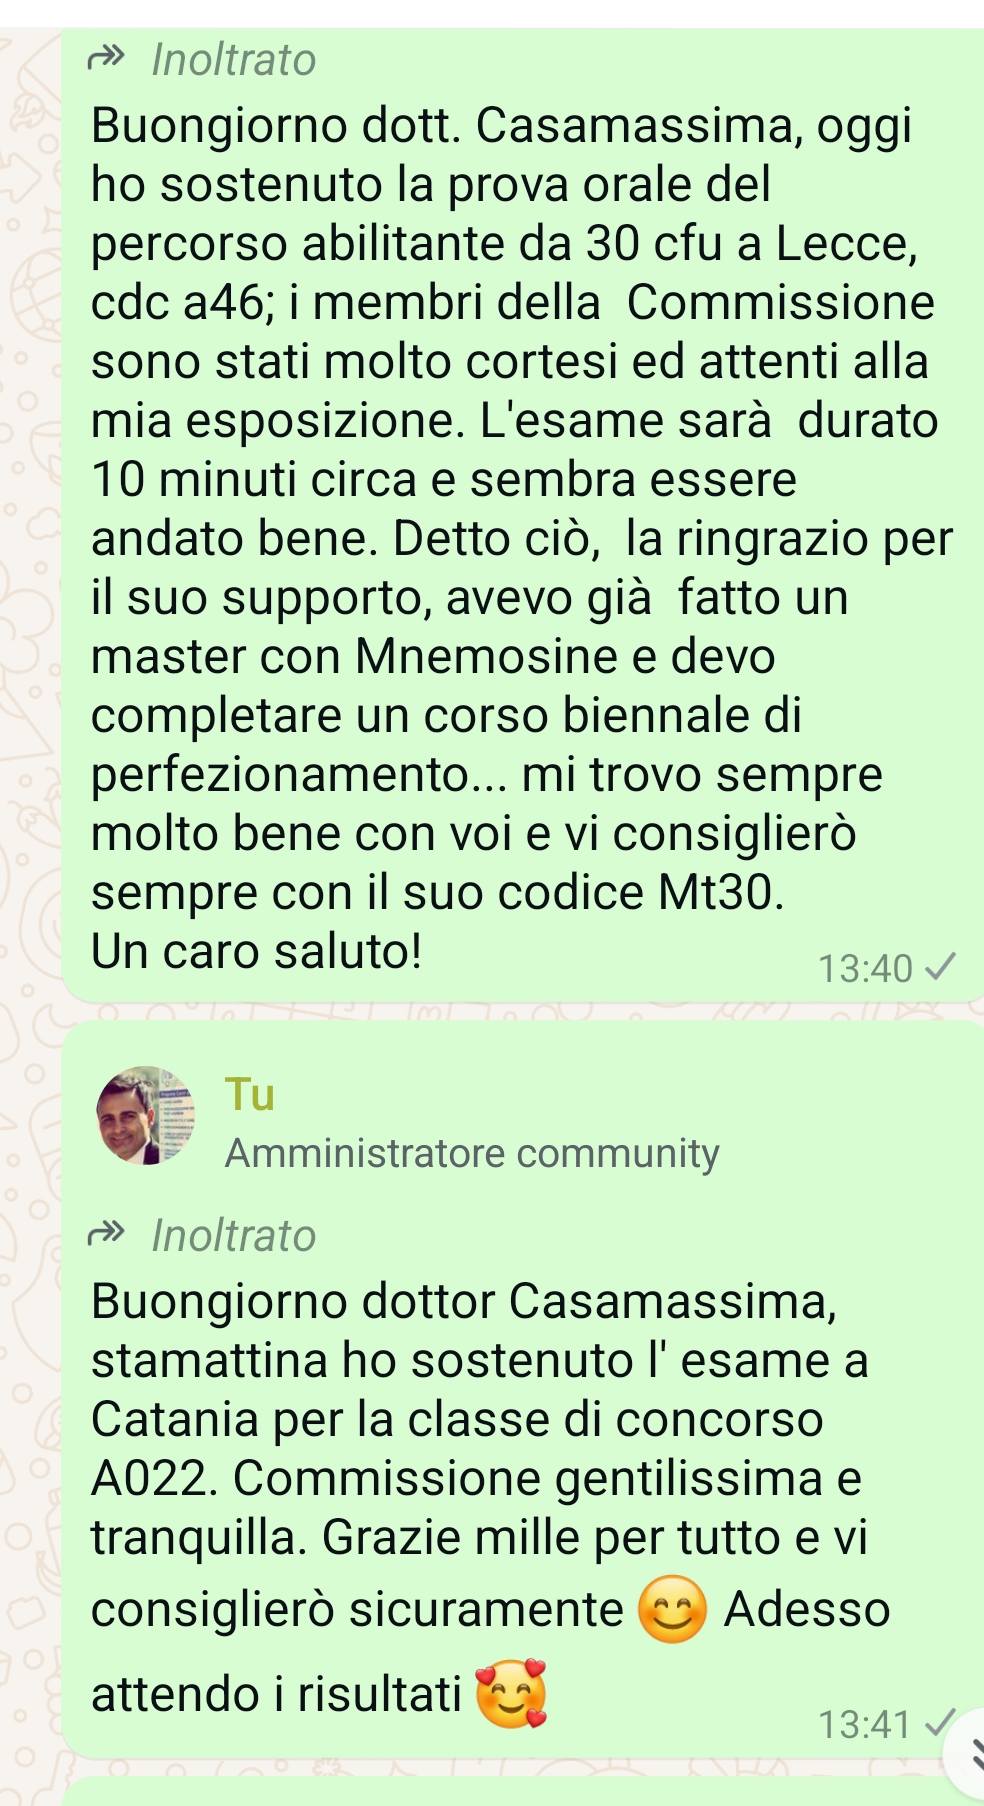Tap the single check mark next to 13:40
This screenshot has height=1806, width=984.
[x=940, y=967]
